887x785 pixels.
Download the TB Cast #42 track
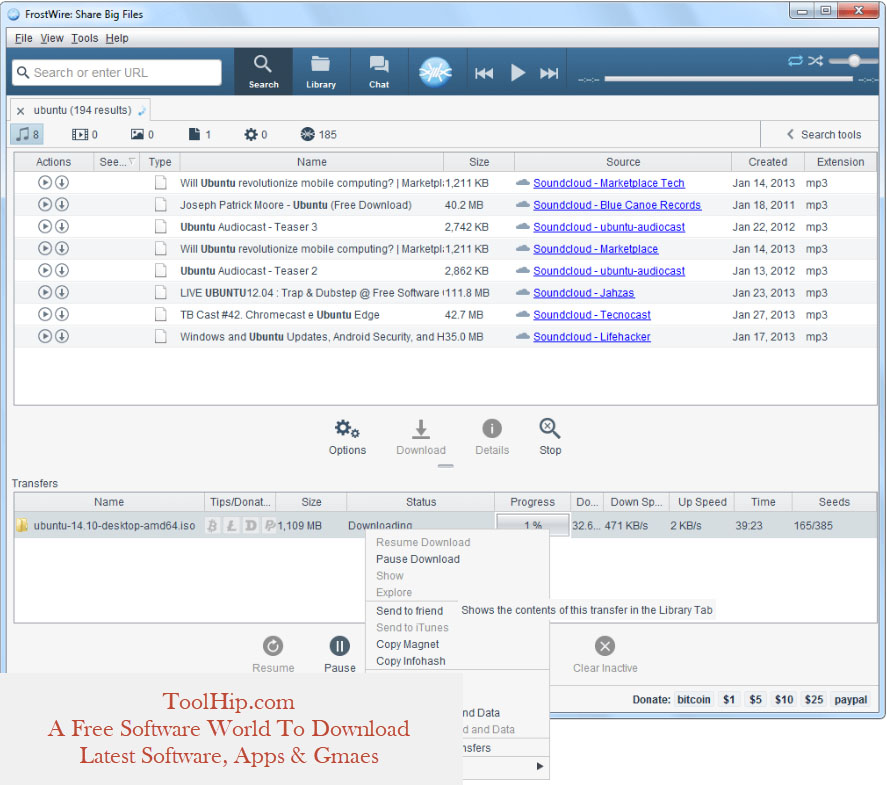tap(62, 314)
